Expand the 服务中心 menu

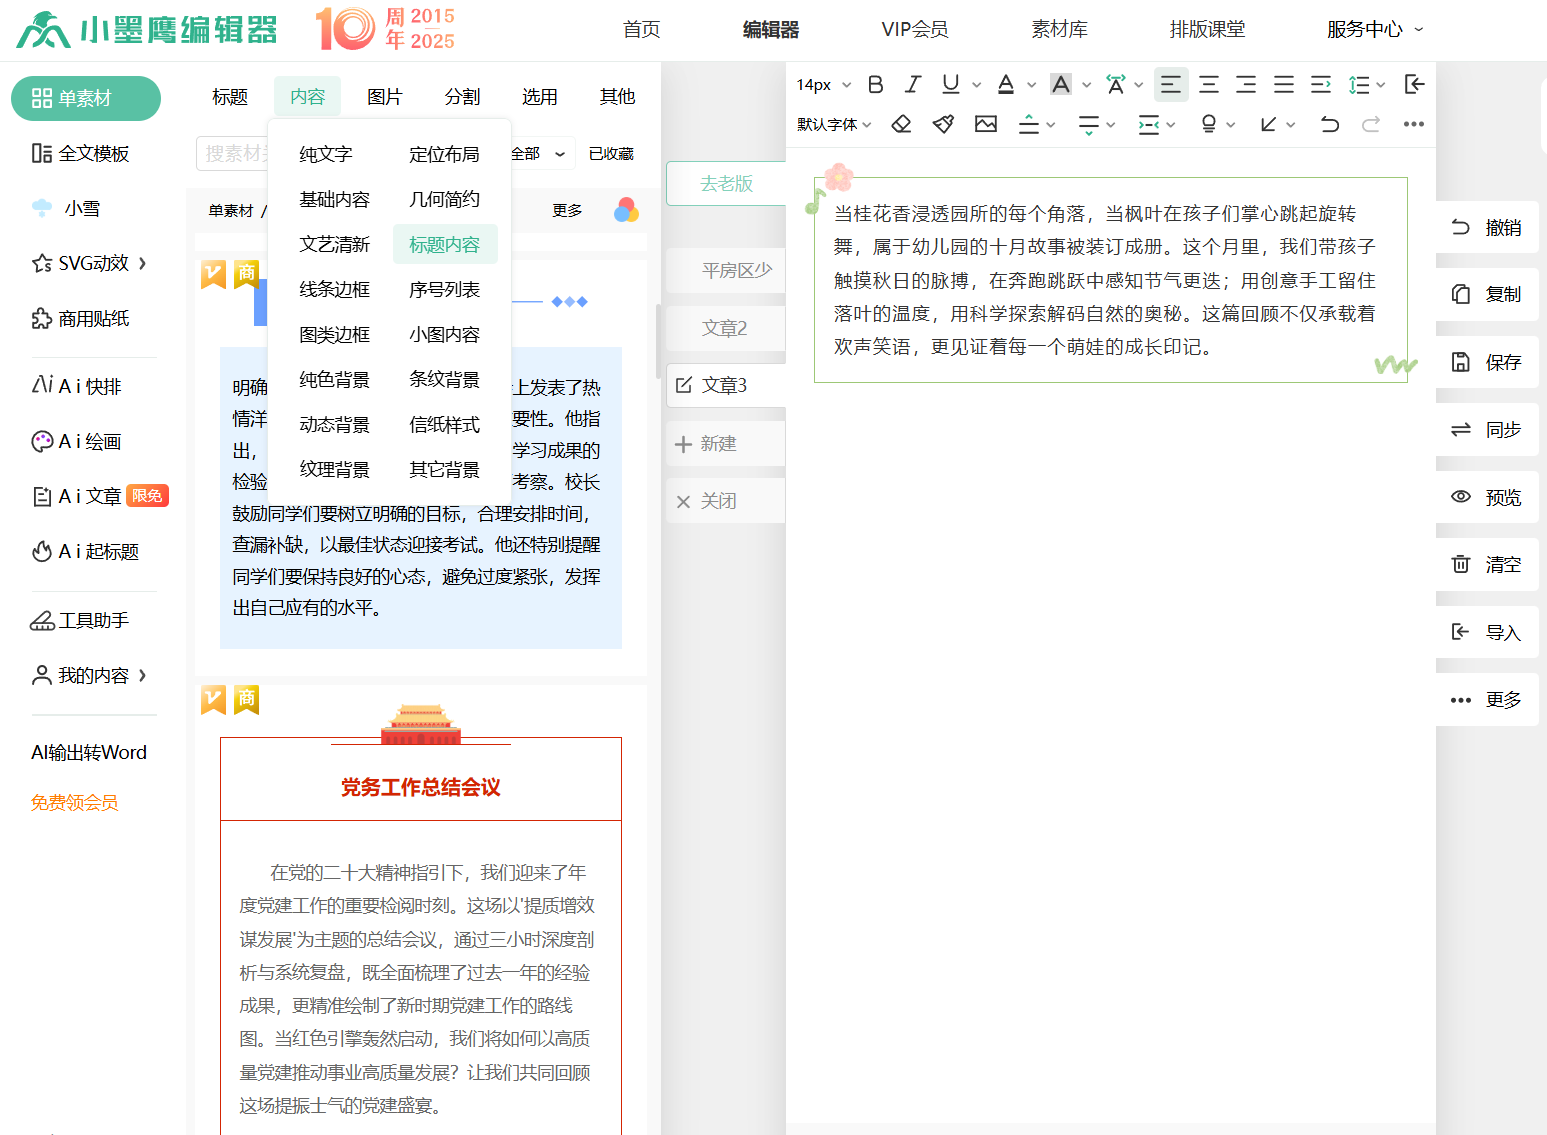point(1375,30)
